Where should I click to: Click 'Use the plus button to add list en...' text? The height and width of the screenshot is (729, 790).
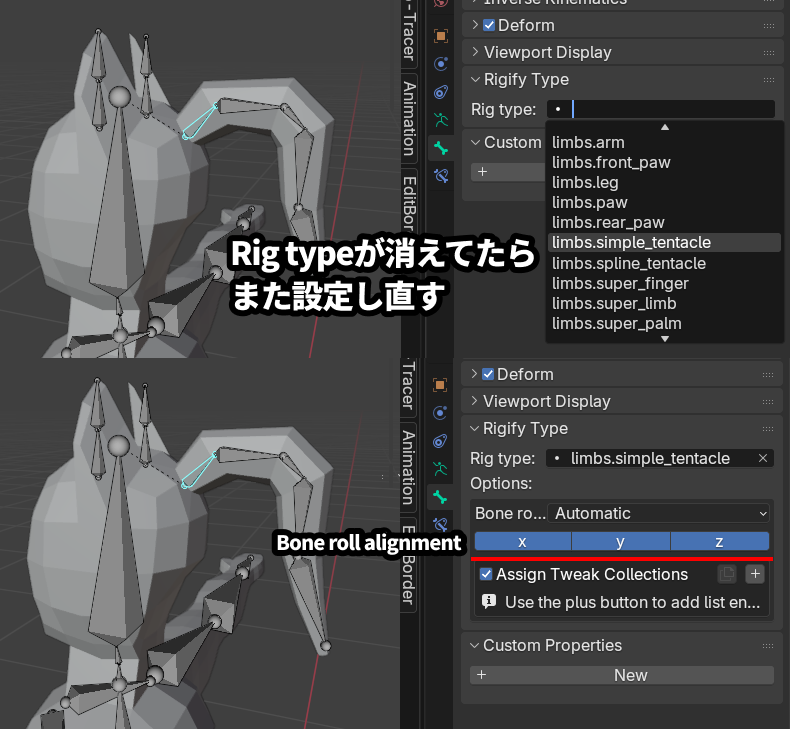tap(632, 603)
